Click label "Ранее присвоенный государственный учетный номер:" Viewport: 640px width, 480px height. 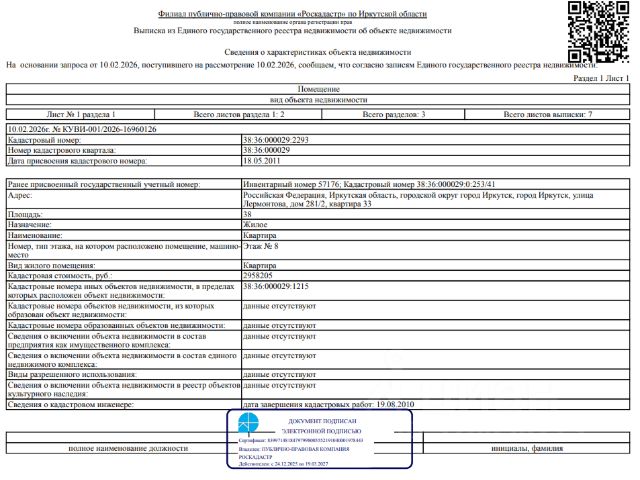pos(104,184)
